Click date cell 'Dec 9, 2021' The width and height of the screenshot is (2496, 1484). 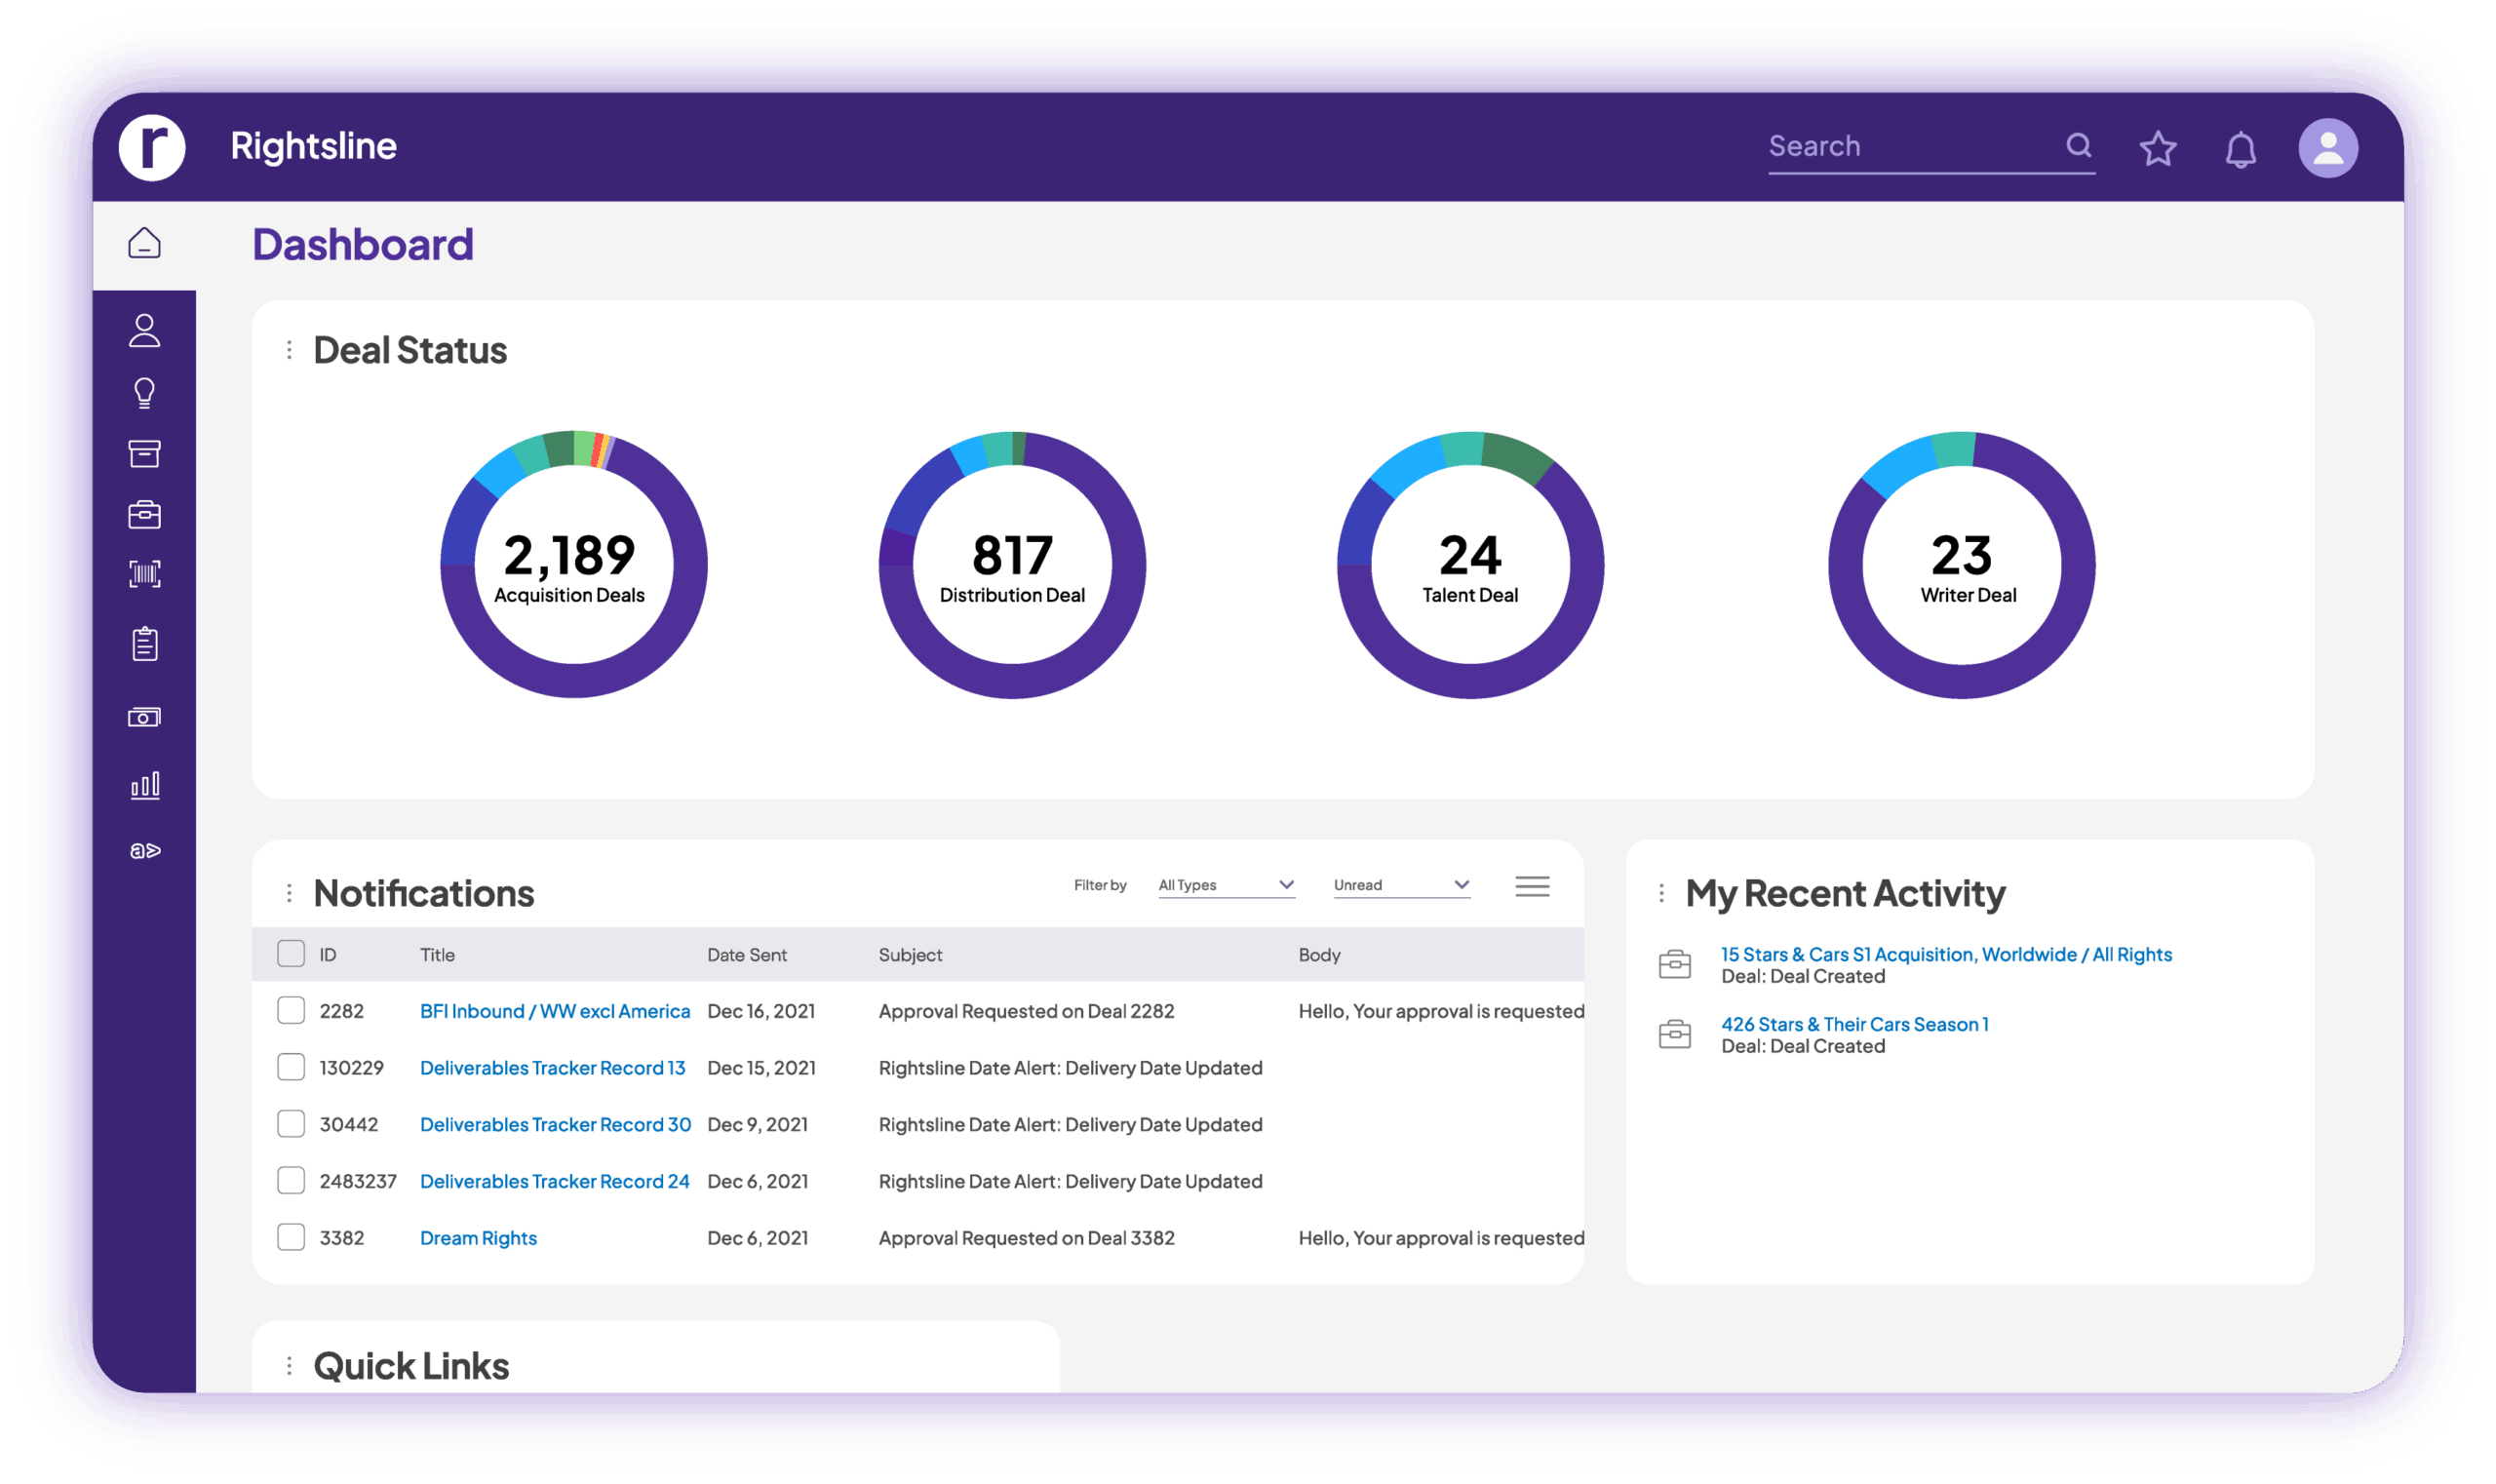(x=757, y=1124)
